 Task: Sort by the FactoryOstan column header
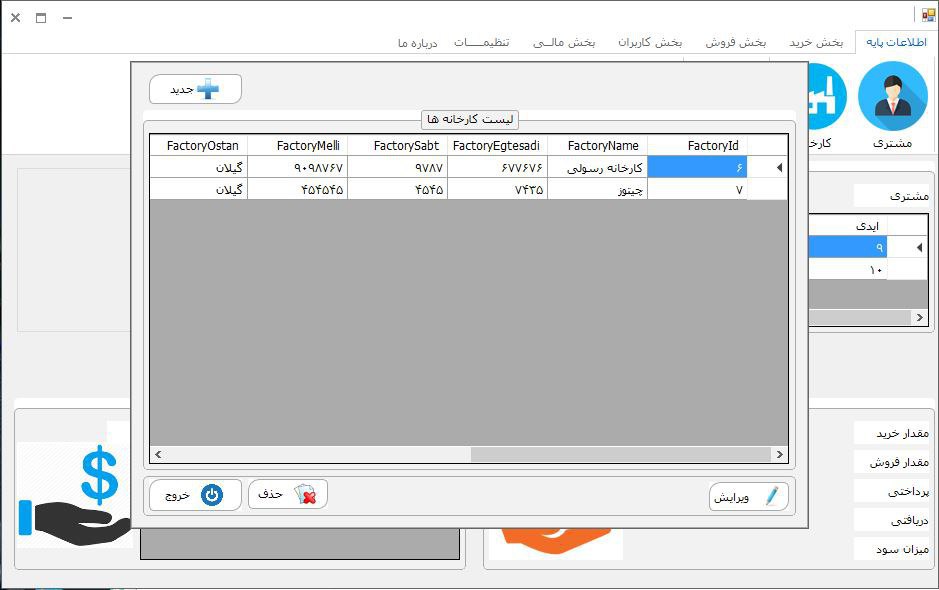(x=199, y=146)
